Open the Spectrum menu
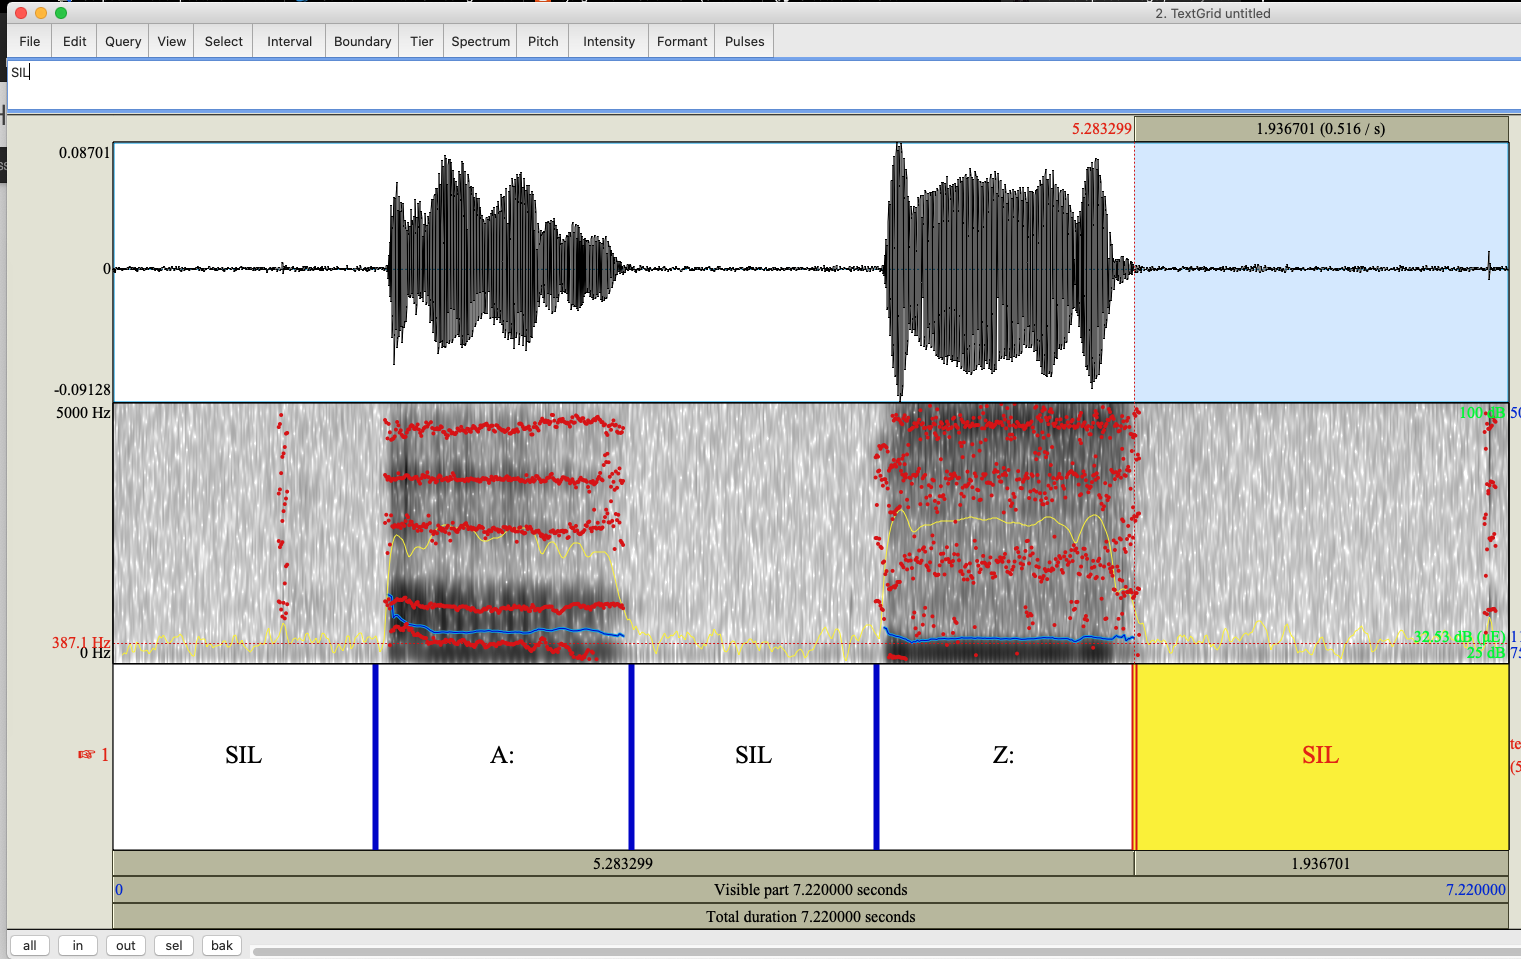The height and width of the screenshot is (959, 1521). tap(480, 41)
